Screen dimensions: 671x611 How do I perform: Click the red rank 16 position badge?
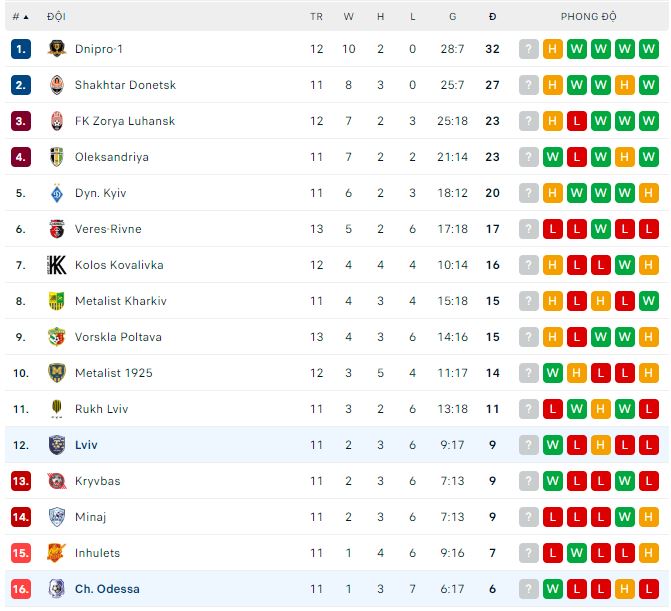point(21,589)
